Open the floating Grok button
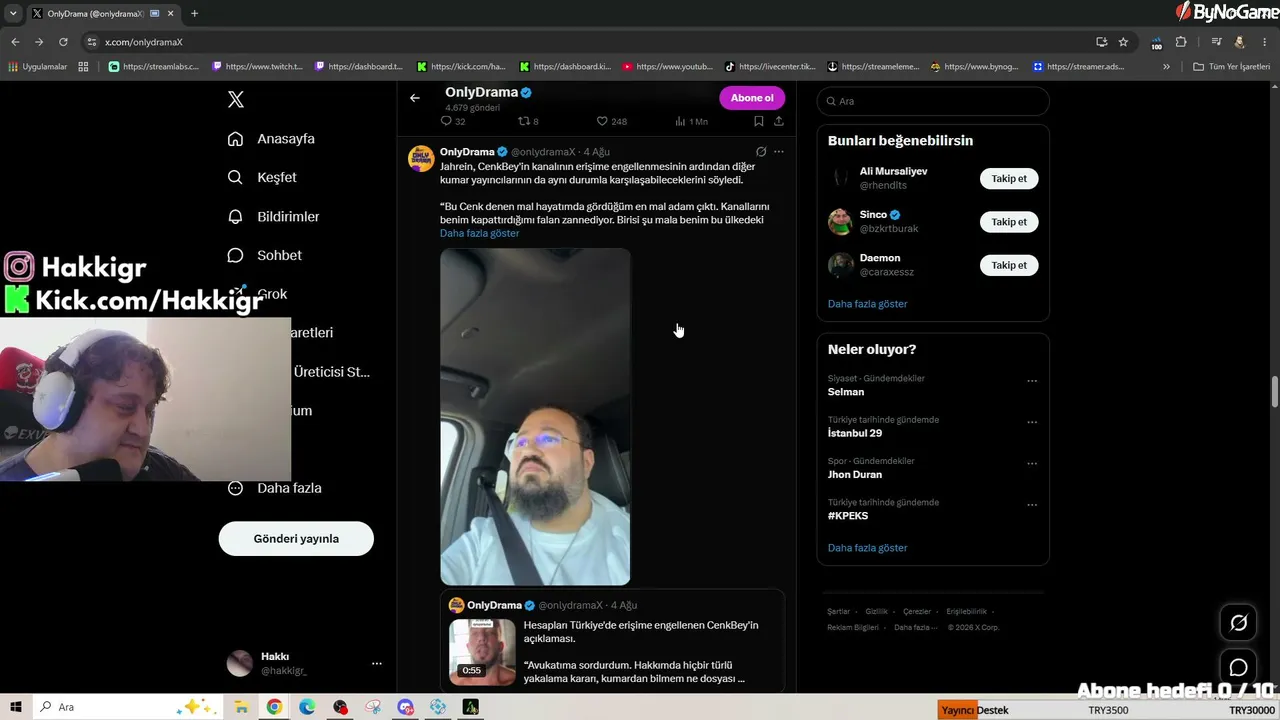Viewport: 1280px width, 720px height. click(x=1238, y=623)
